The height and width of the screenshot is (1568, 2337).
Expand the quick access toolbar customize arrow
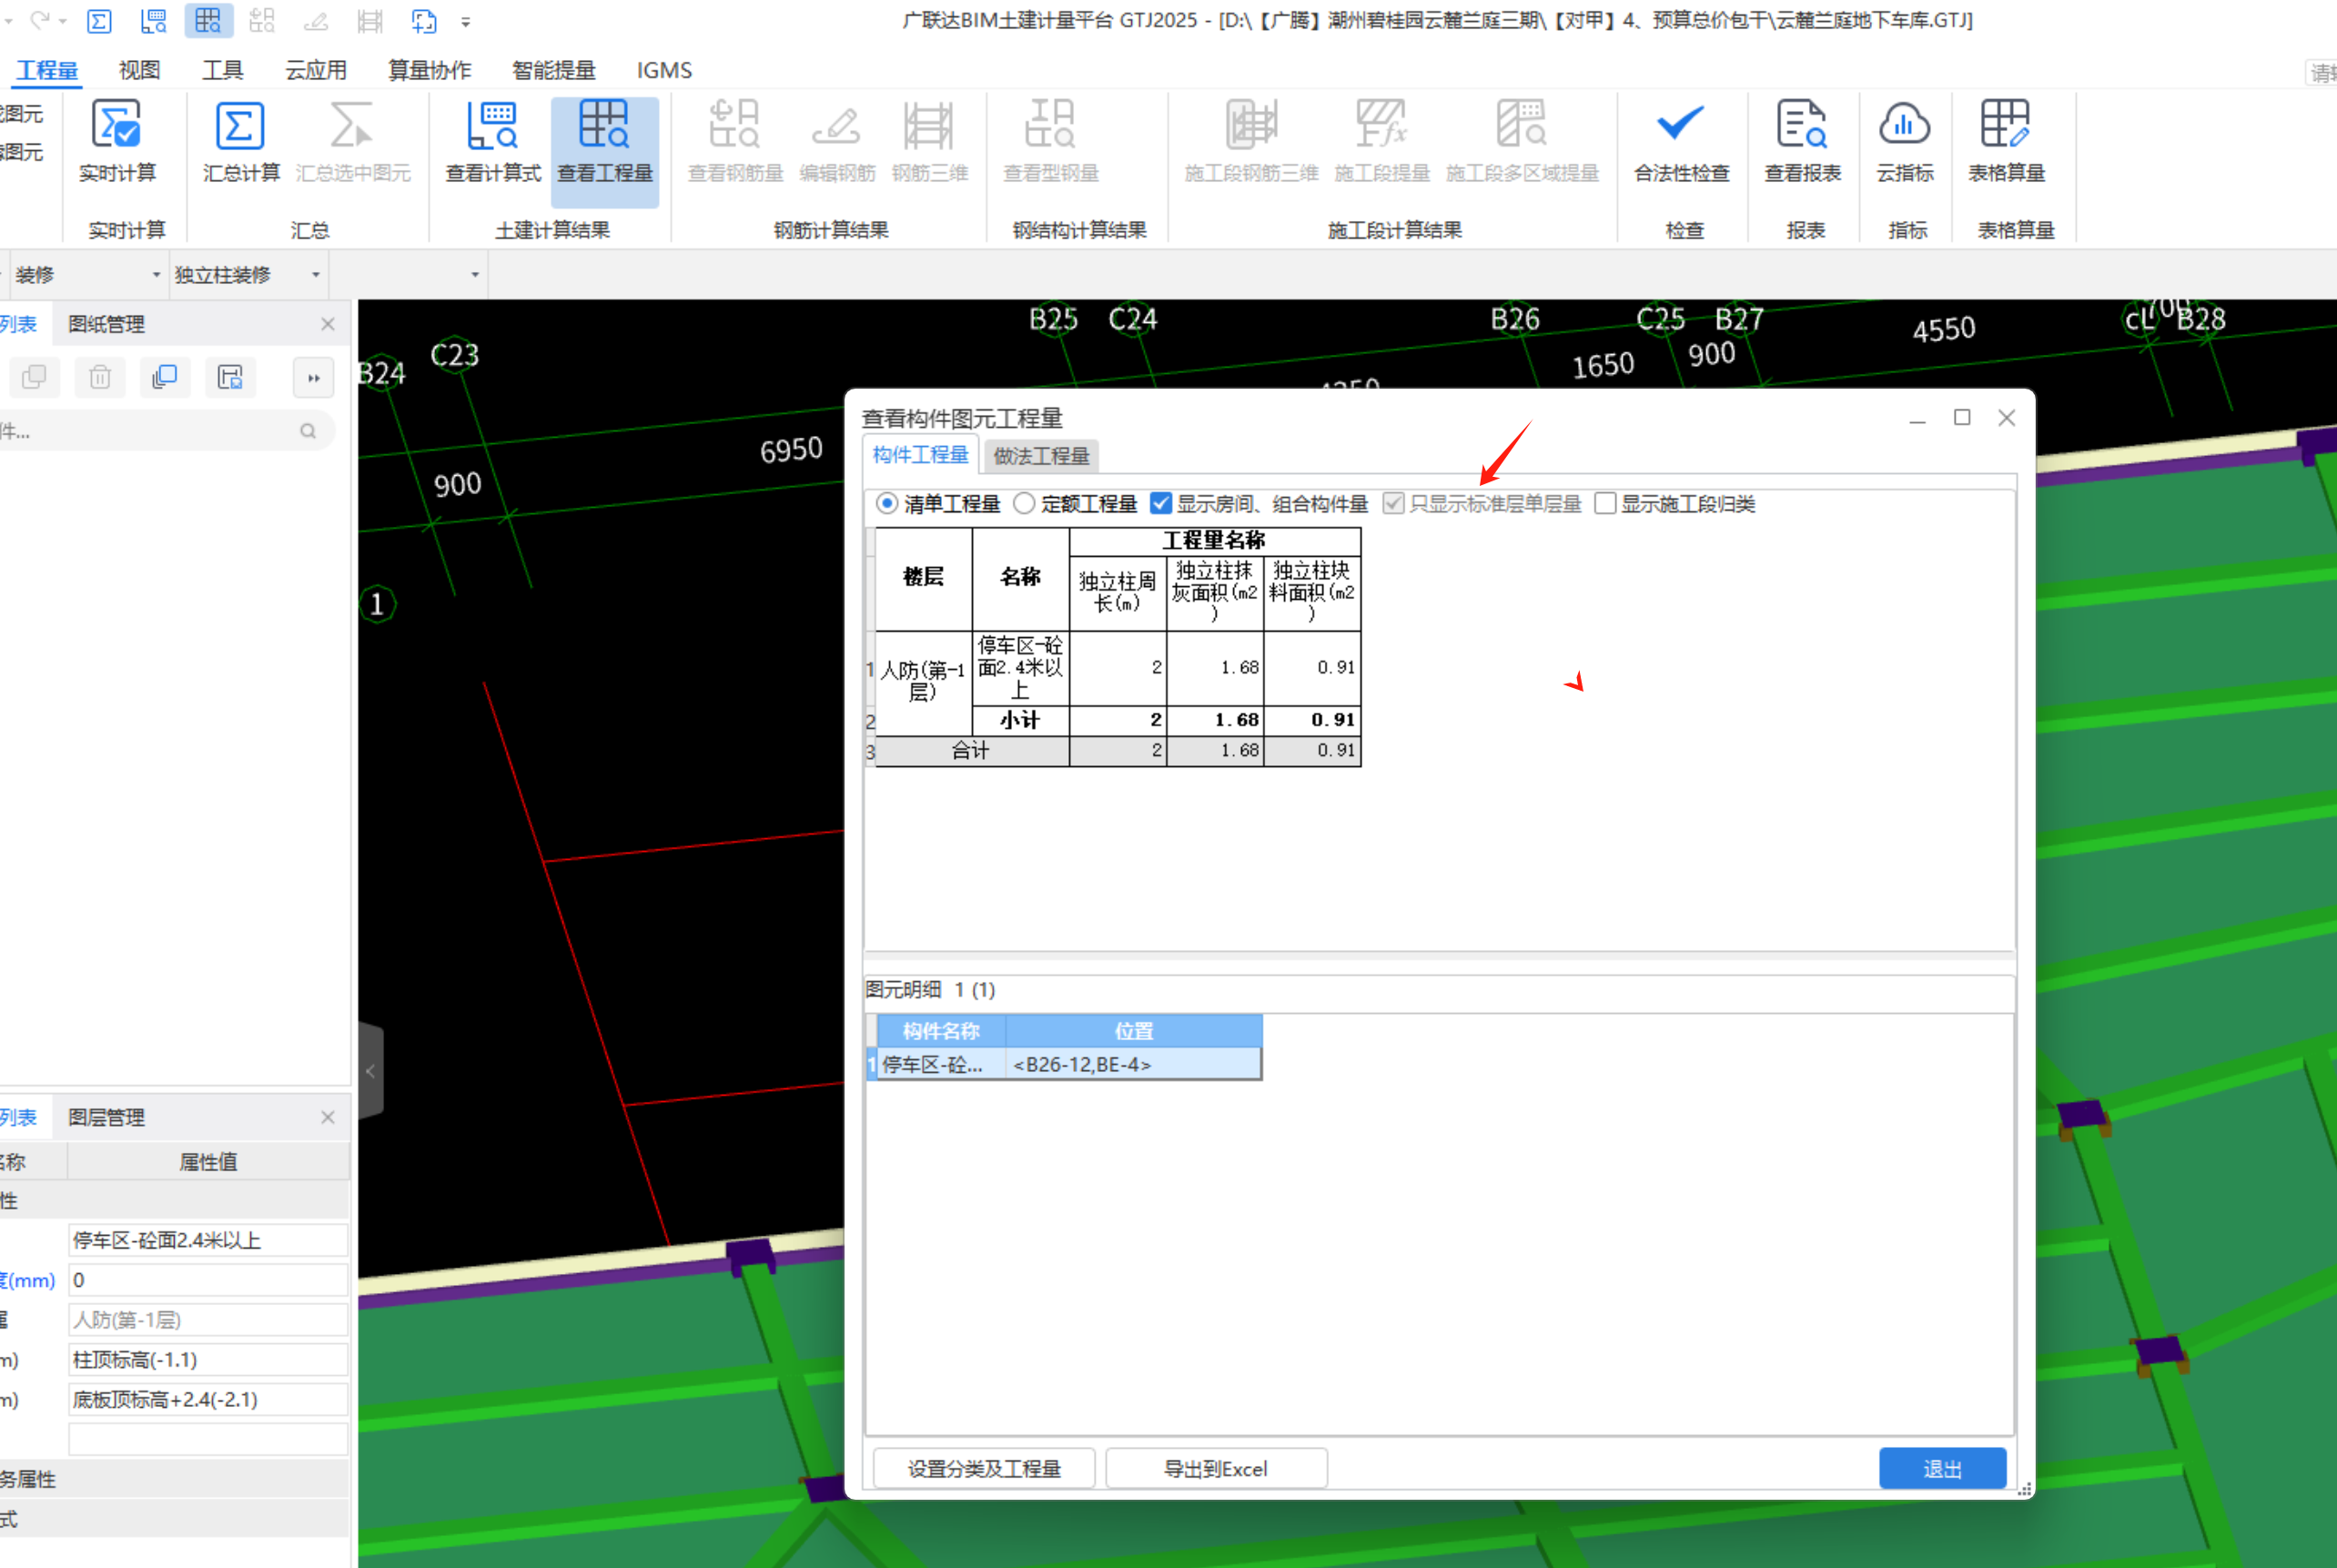click(x=466, y=21)
